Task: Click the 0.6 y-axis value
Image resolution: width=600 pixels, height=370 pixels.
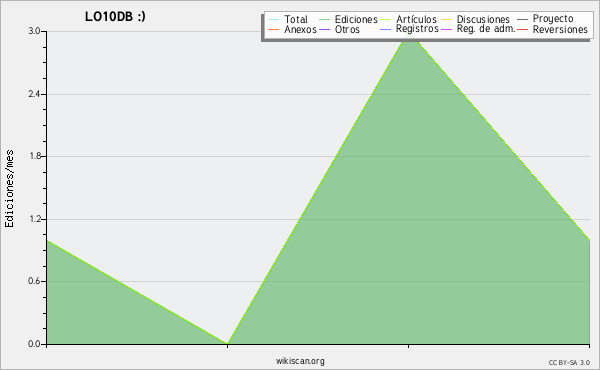Action: pos(34,281)
